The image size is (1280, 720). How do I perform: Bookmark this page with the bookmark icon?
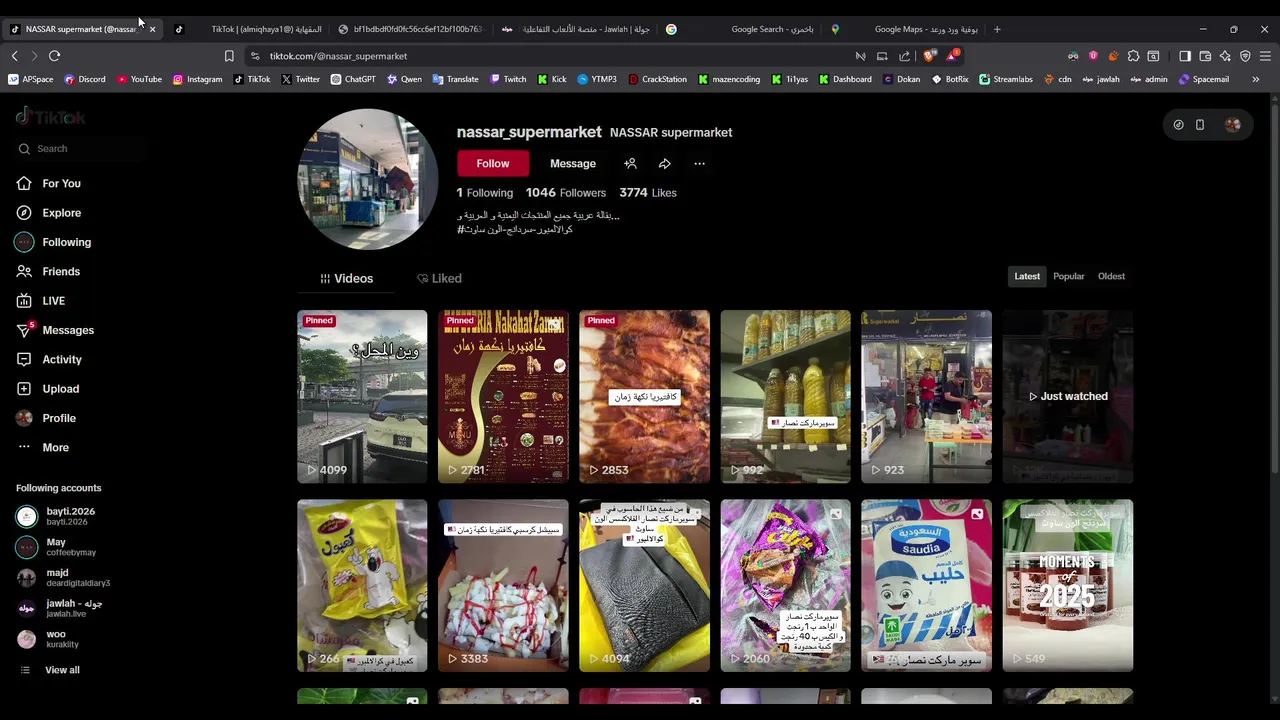pos(229,56)
